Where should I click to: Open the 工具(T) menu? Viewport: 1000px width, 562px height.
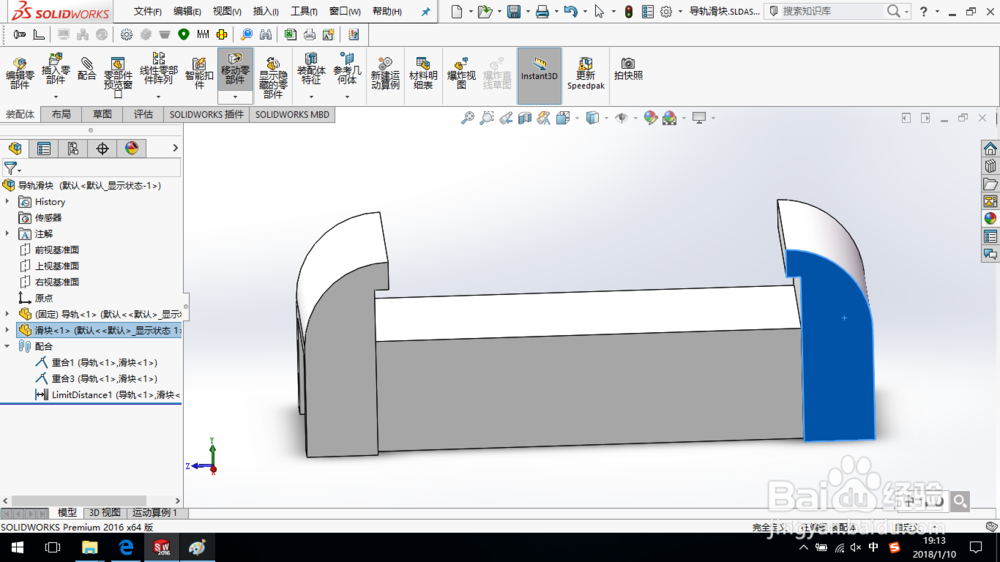click(x=304, y=11)
